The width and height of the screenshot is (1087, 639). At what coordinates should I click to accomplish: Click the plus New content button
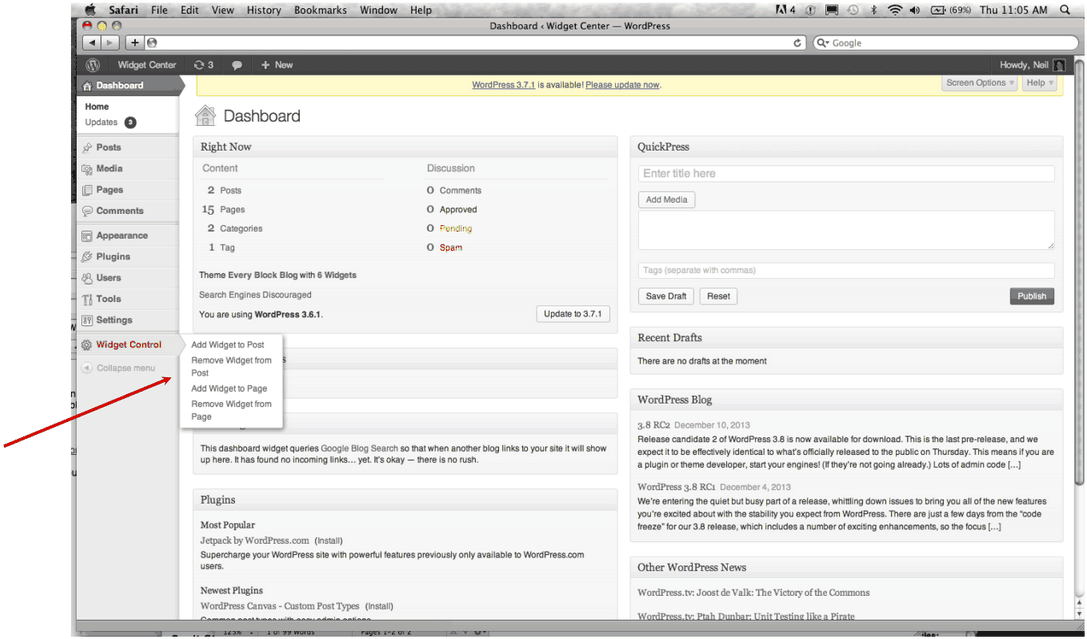tap(277, 64)
